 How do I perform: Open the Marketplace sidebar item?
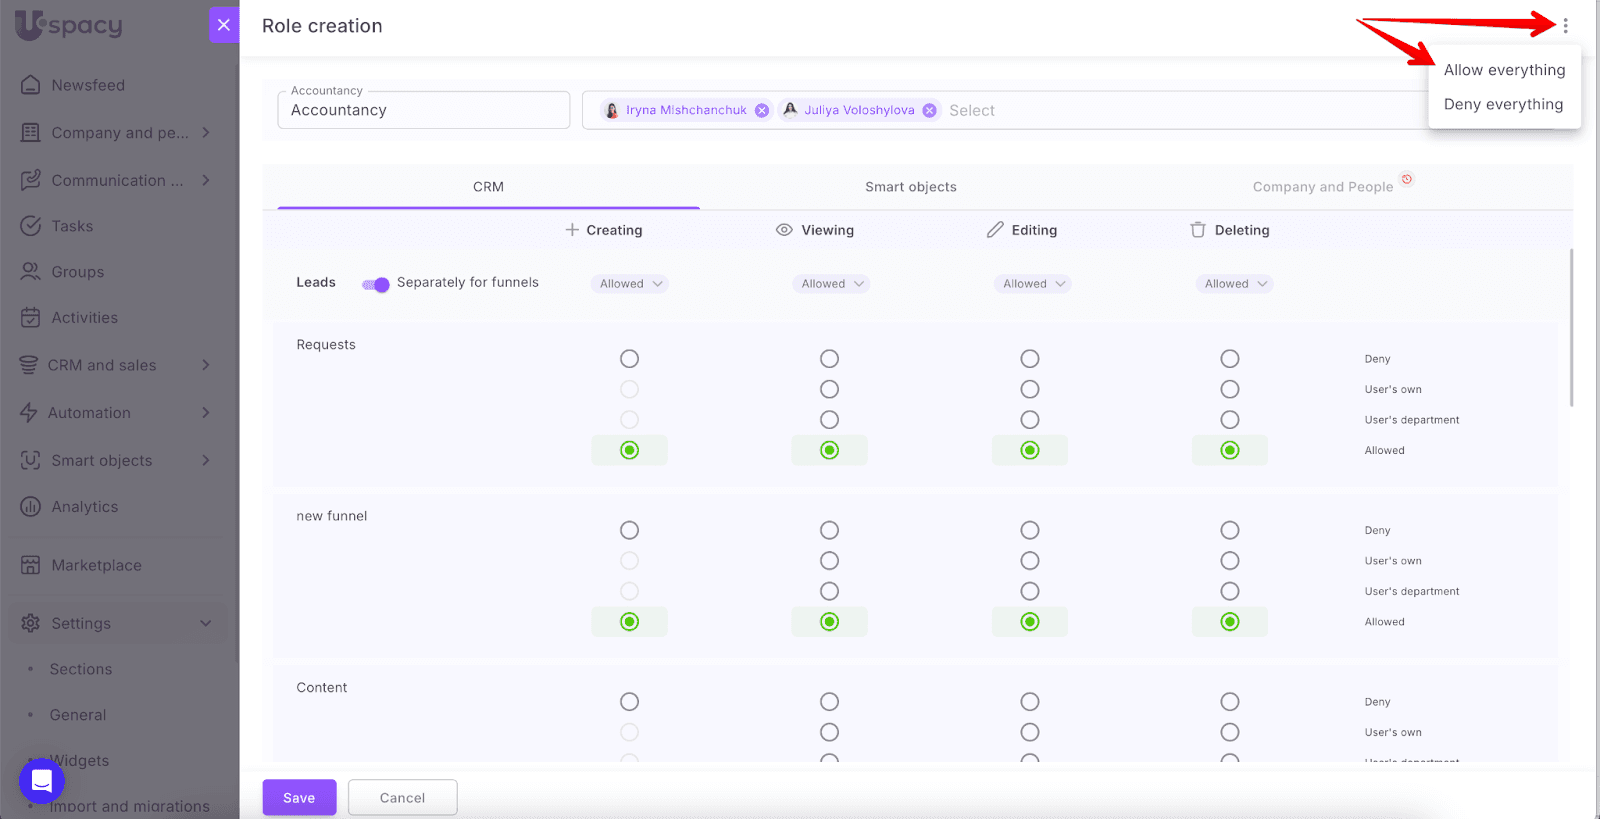[96, 565]
